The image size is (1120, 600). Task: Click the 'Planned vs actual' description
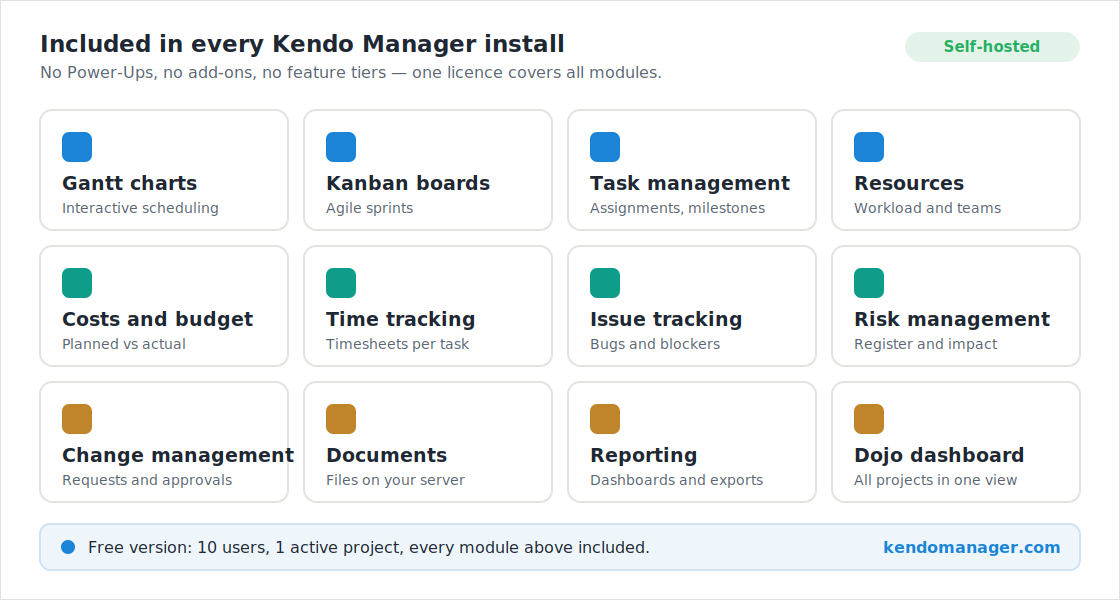coord(124,344)
